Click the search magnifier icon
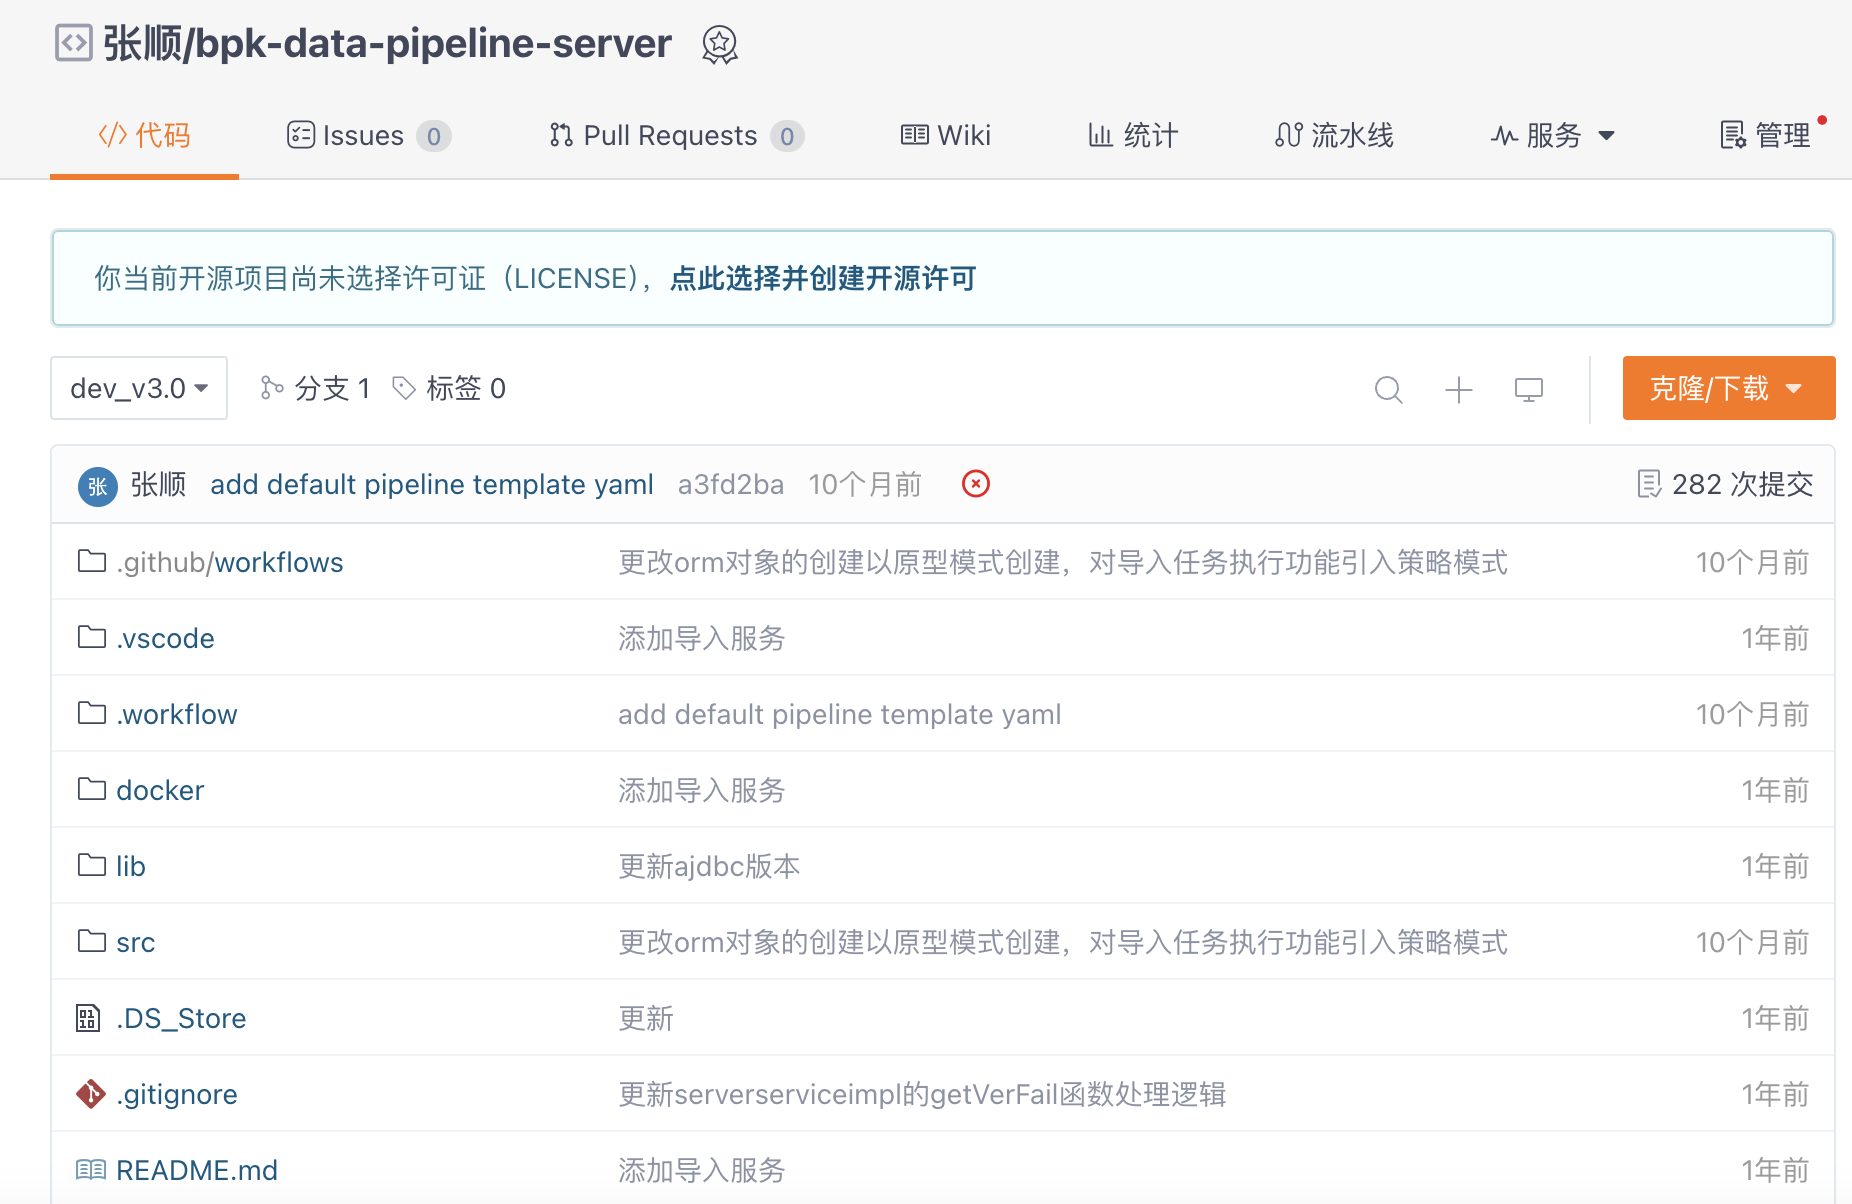The height and width of the screenshot is (1204, 1852). [1389, 389]
